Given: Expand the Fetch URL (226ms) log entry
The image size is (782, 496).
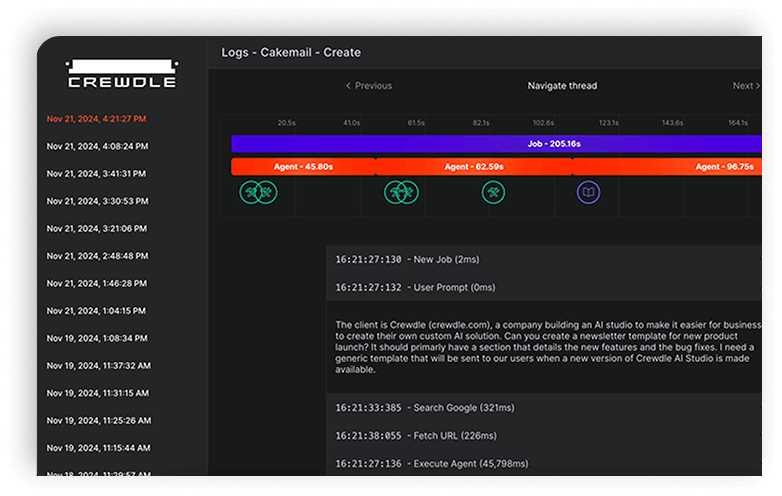Looking at the screenshot, I should (x=415, y=436).
